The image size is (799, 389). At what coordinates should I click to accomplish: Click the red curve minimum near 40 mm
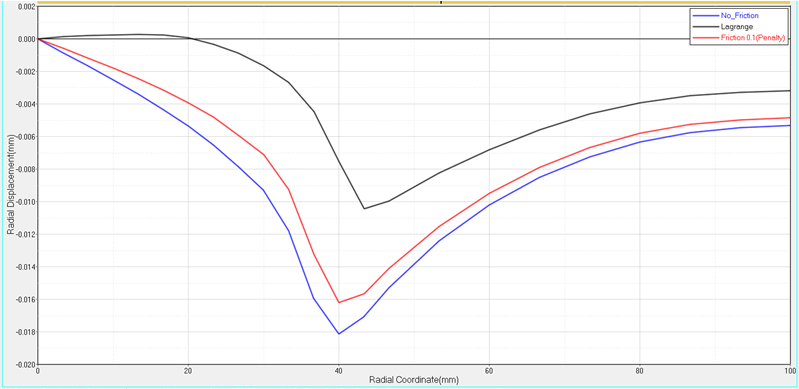coord(338,302)
